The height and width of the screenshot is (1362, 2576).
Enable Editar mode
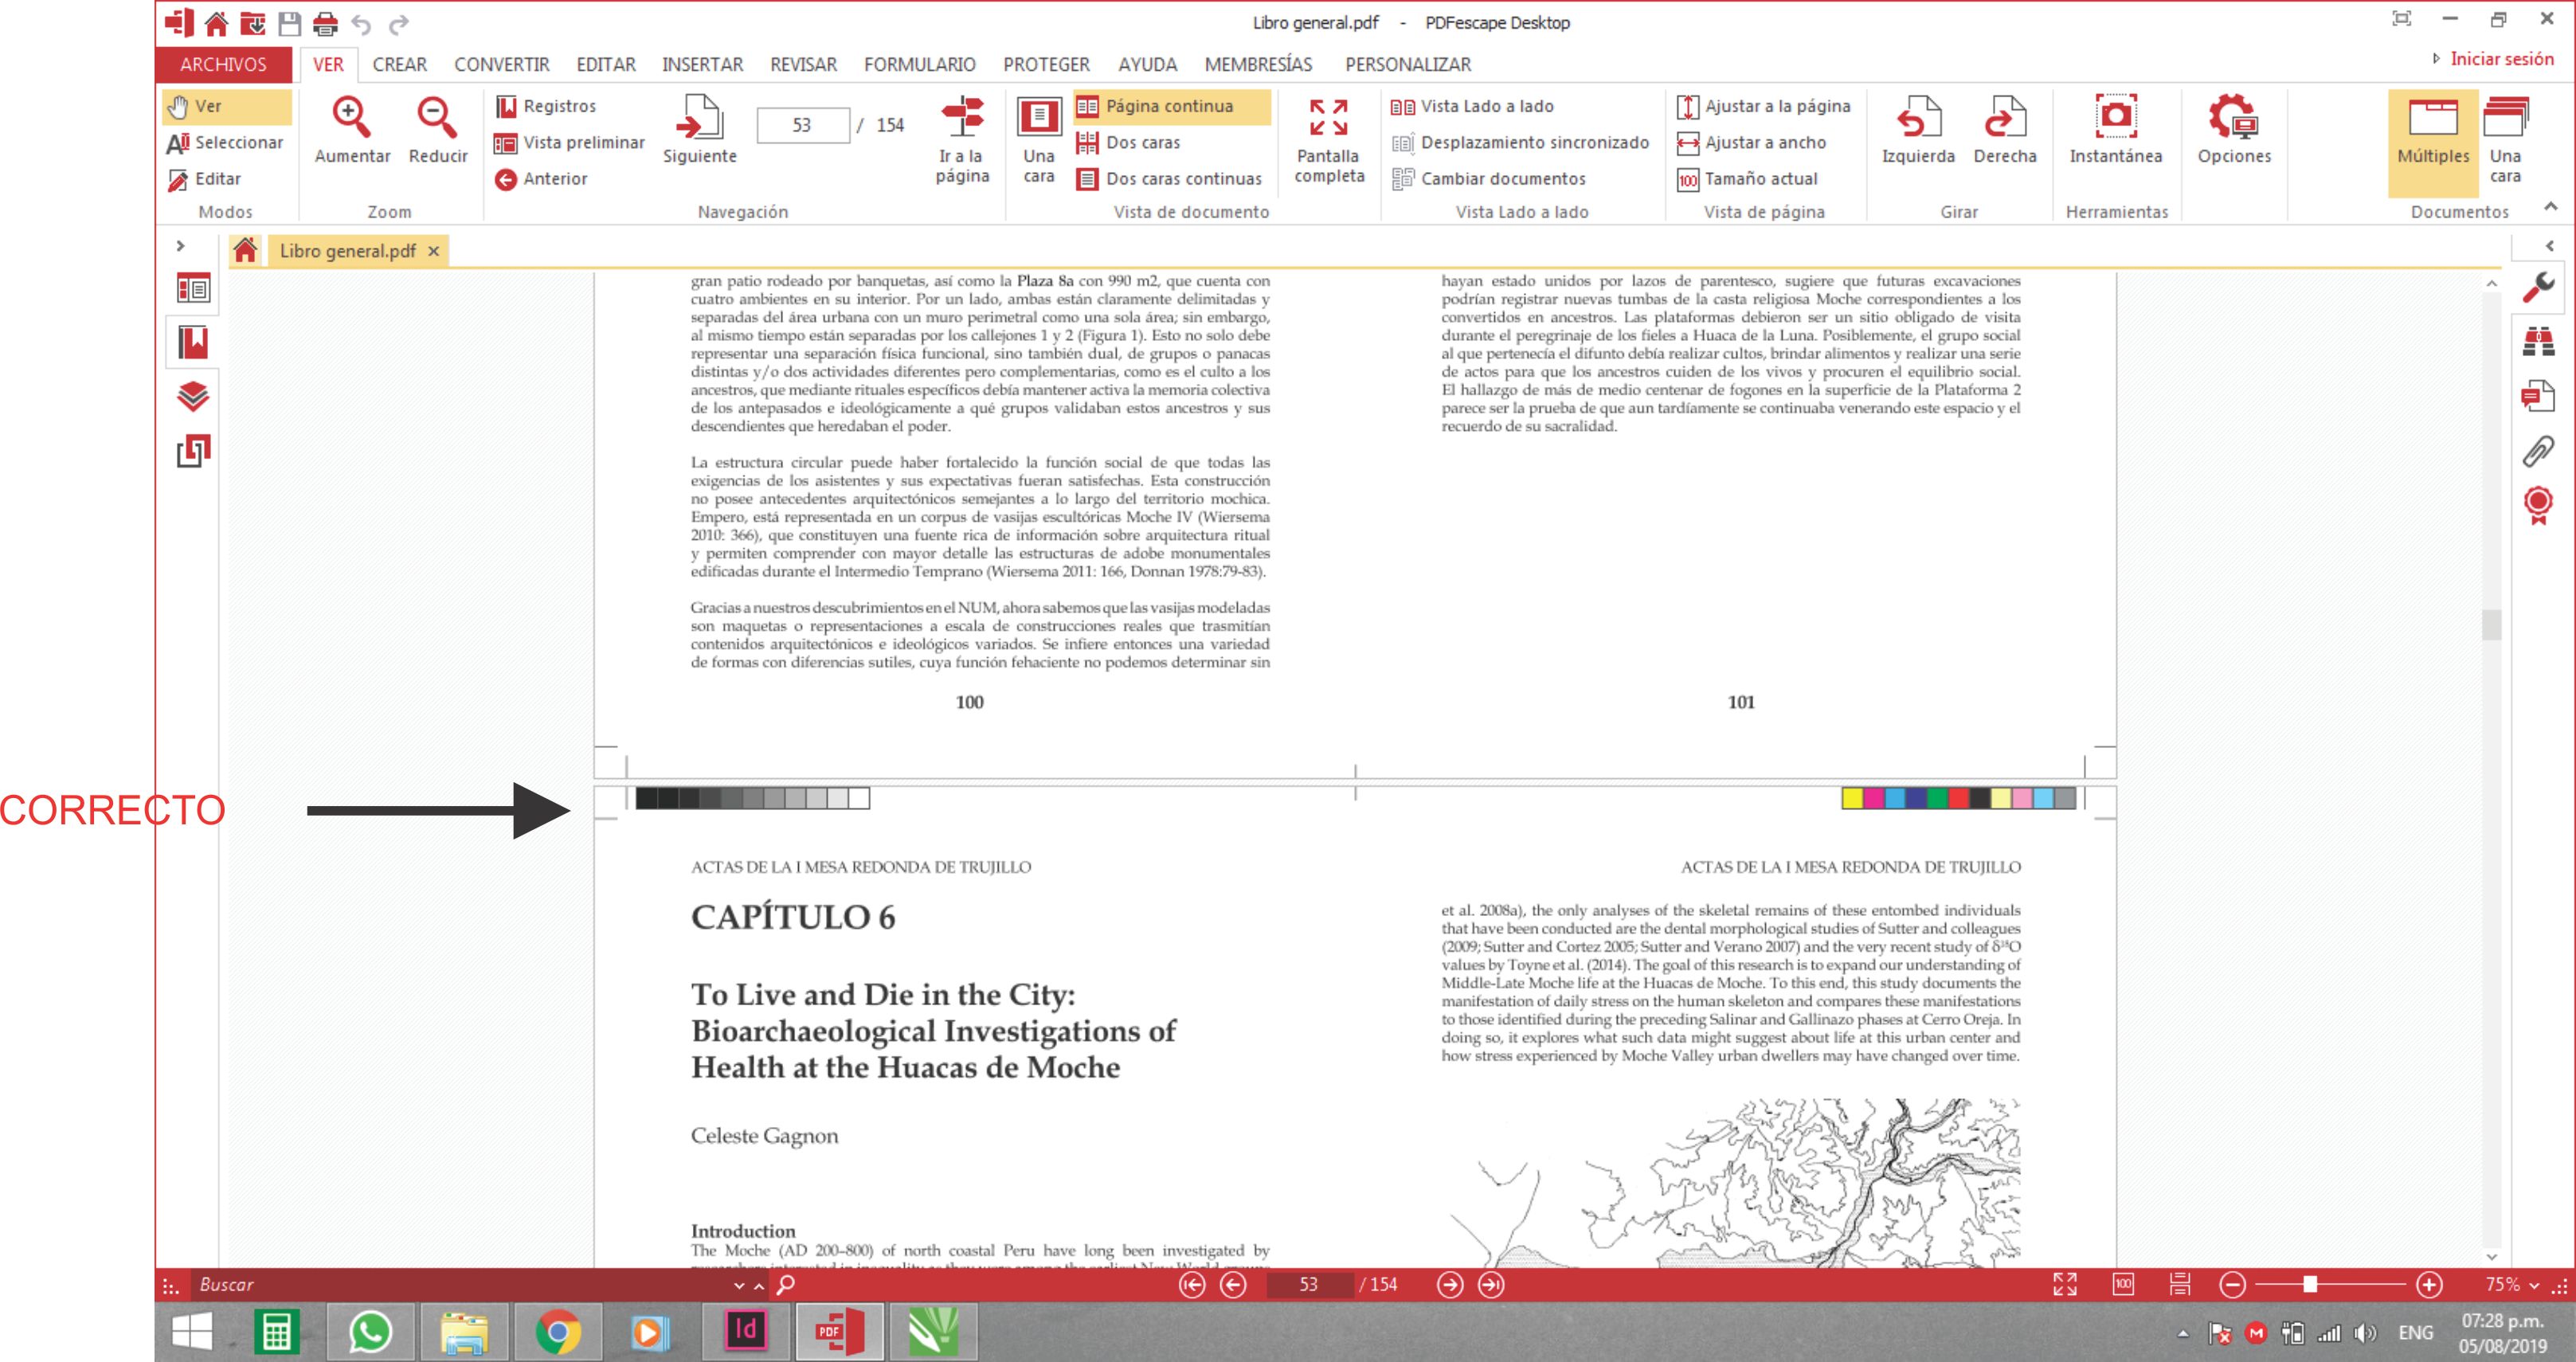click(x=205, y=179)
